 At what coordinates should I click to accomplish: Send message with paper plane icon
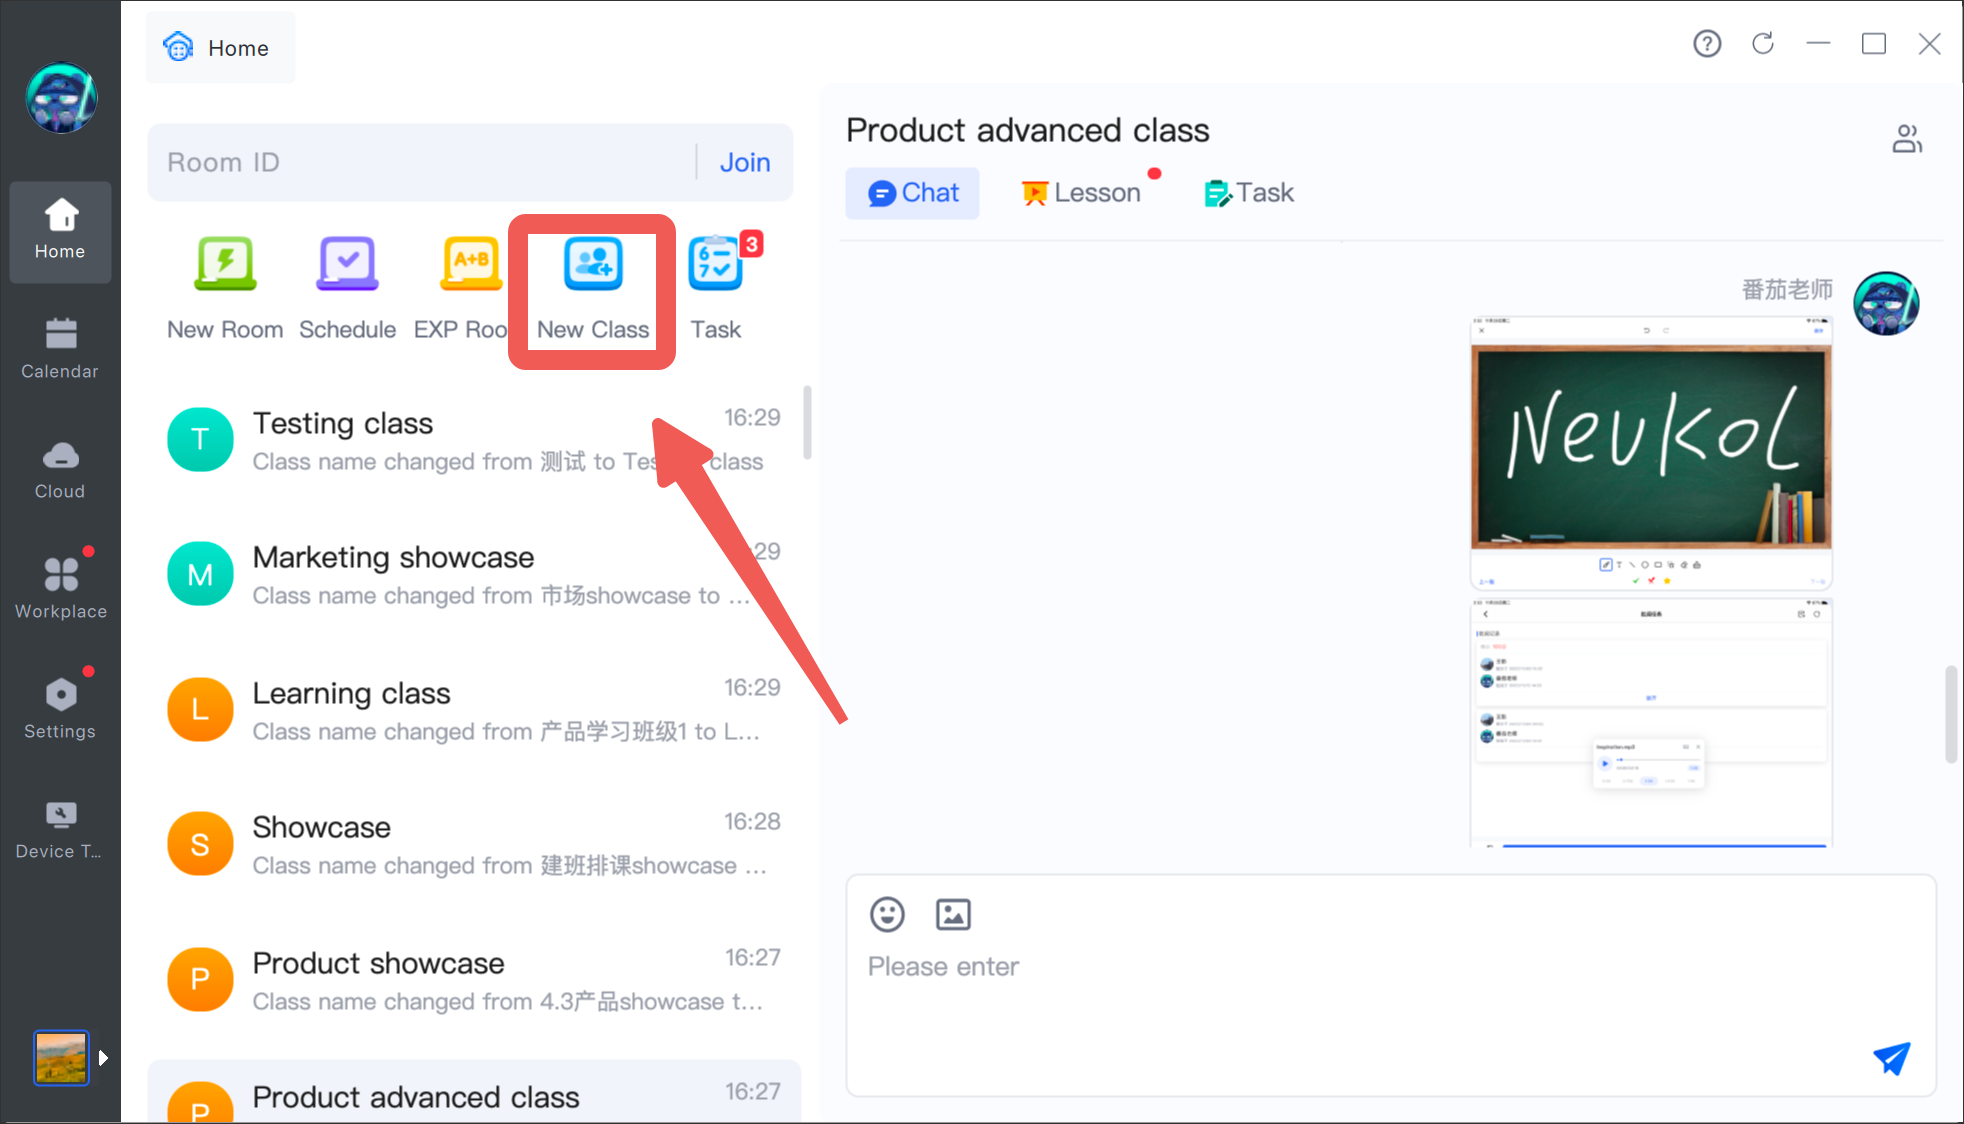(x=1891, y=1058)
